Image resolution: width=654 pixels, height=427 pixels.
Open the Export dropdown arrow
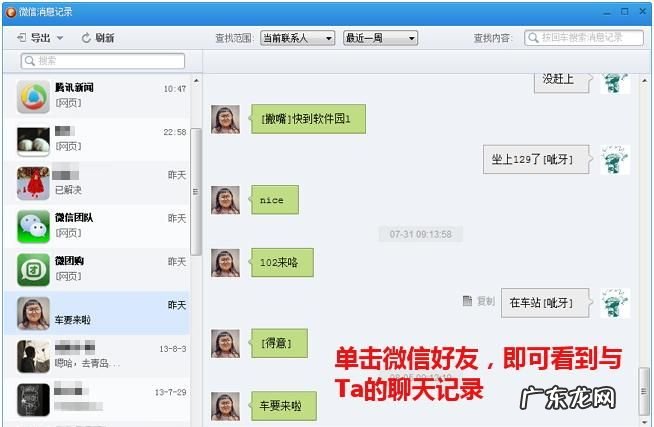(60, 38)
